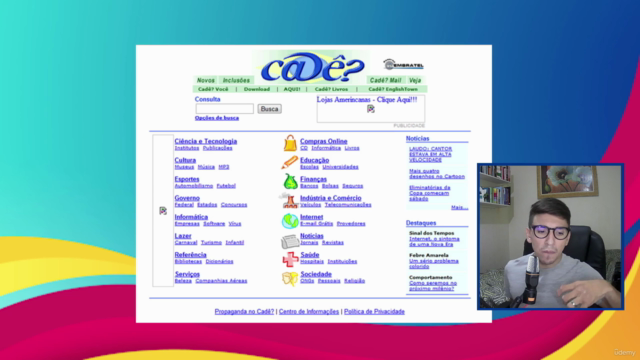Image resolution: width=640 pixels, height=360 pixels.
Task: Open Um sério problema colorido highlight
Action: pos(433,264)
